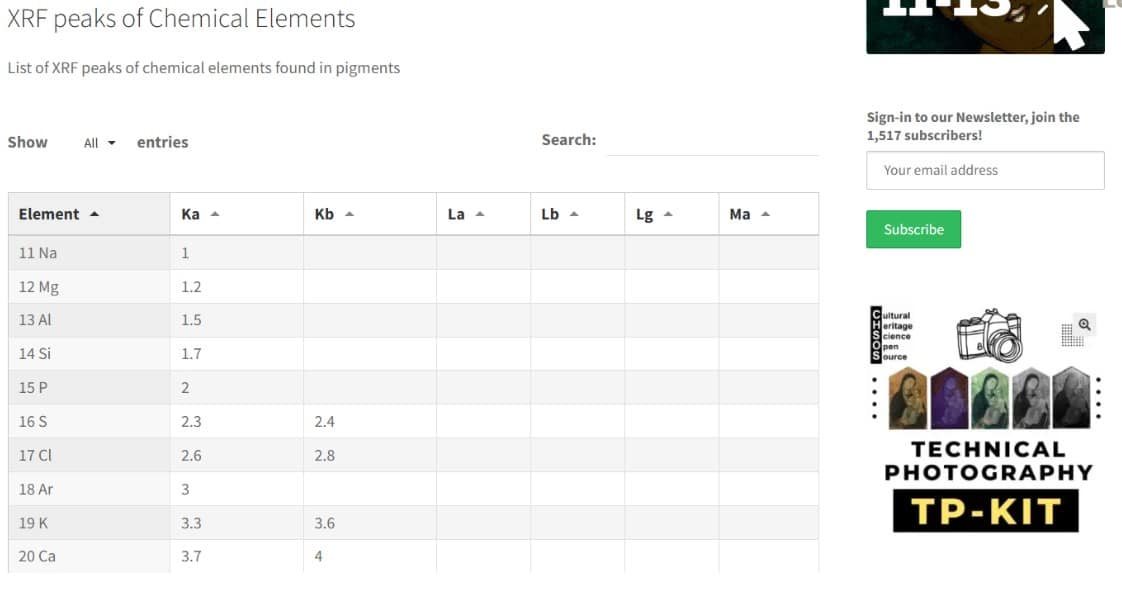The width and height of the screenshot is (1122, 592).
Task: Click the table Search input field
Action: click(x=713, y=141)
